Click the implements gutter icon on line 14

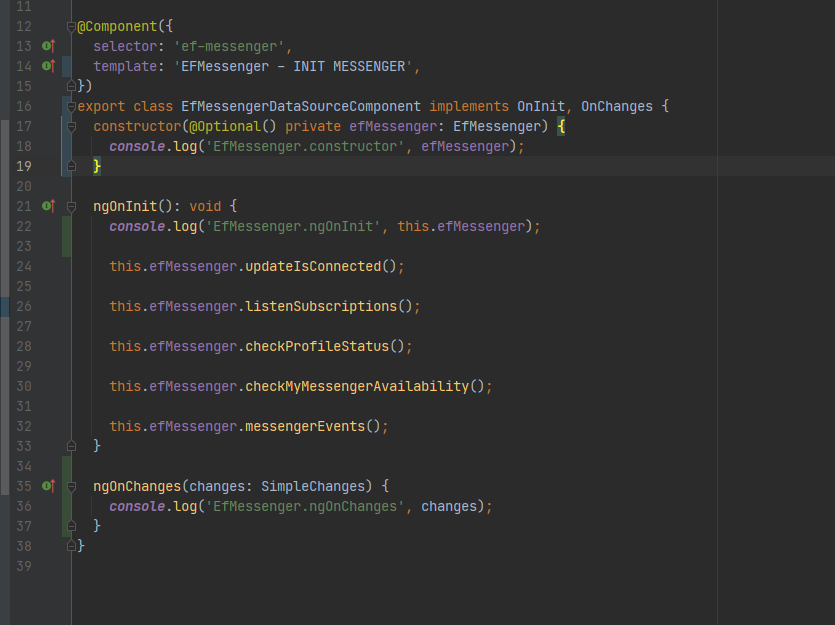48,66
